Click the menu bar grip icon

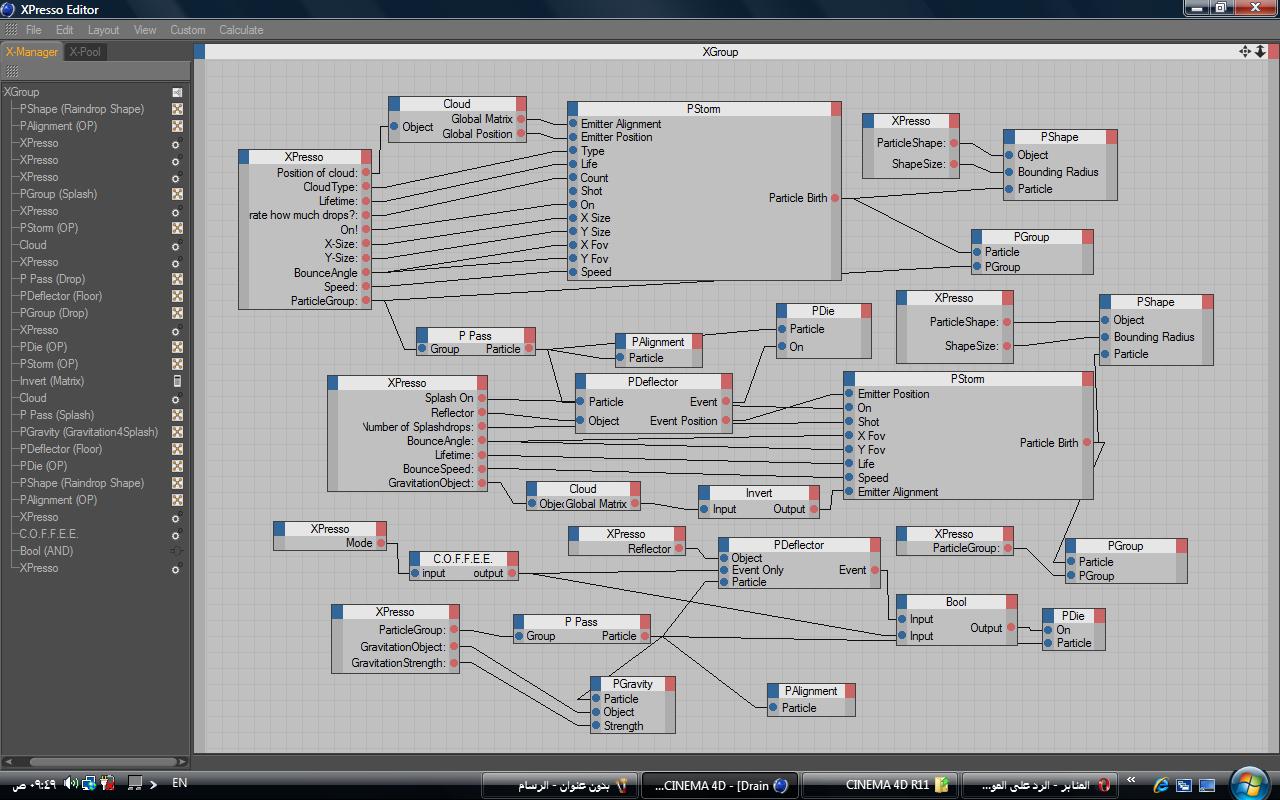tap(11, 30)
